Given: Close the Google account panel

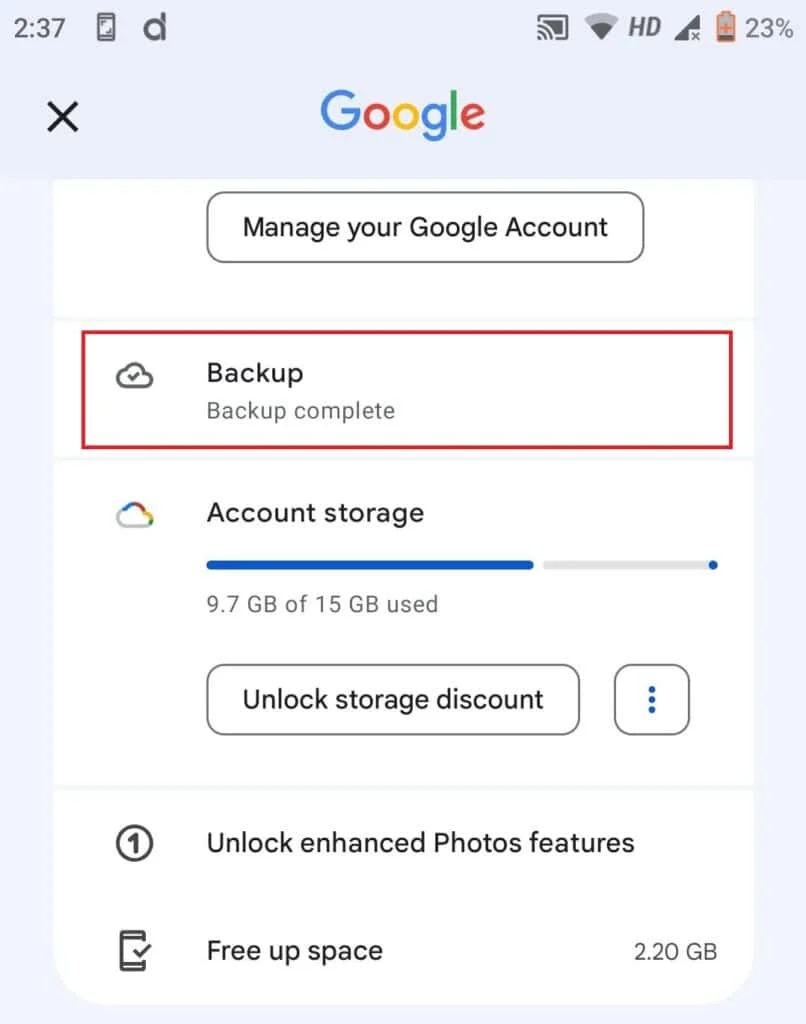Looking at the screenshot, I should pos(62,117).
